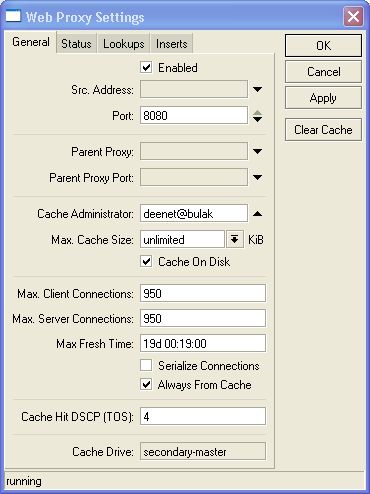Expand the Src. Address field arrow
Viewport: 370px width, 494px height.
(257, 89)
